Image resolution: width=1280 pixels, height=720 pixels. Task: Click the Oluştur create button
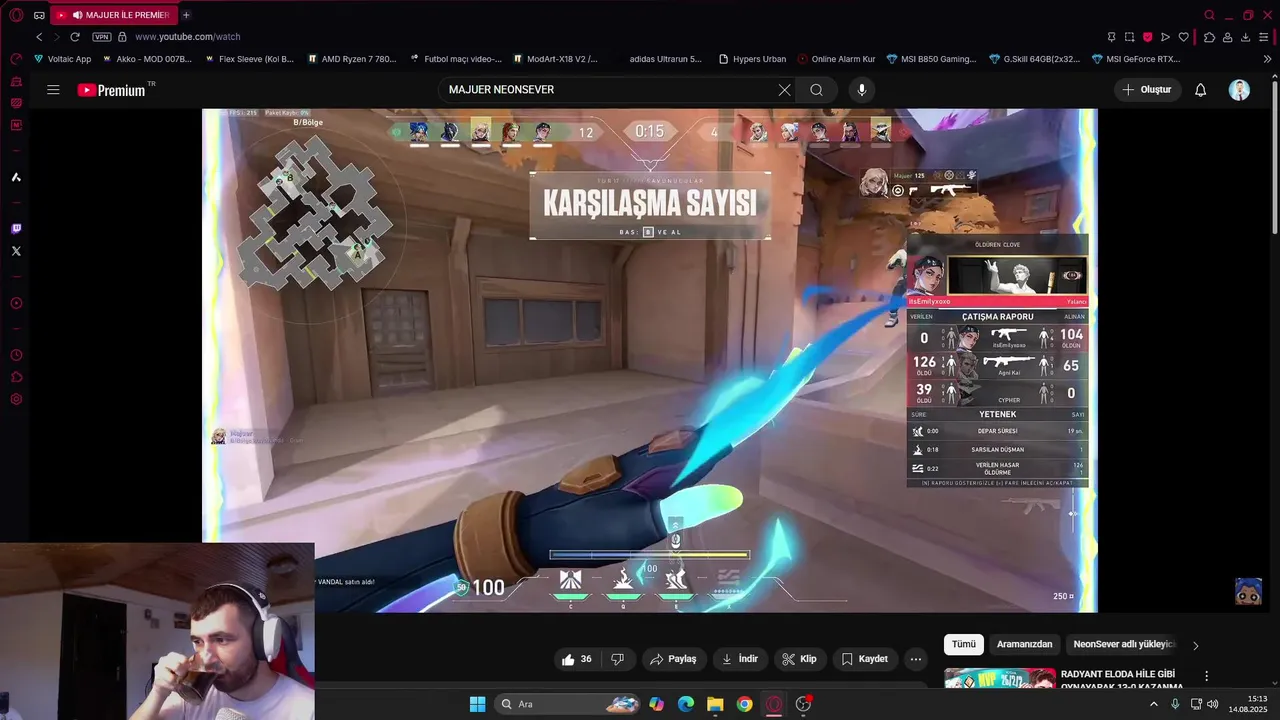[x=1147, y=90]
